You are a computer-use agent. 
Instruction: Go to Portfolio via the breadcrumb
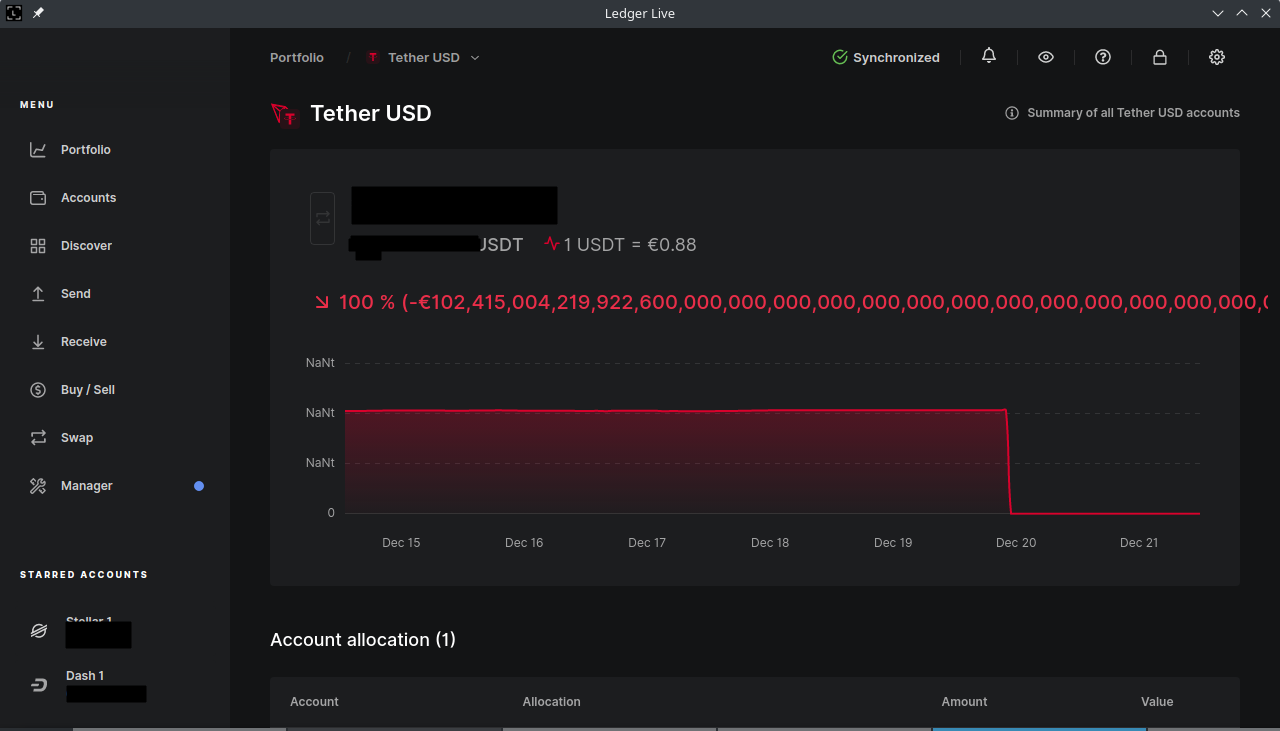[296, 57]
